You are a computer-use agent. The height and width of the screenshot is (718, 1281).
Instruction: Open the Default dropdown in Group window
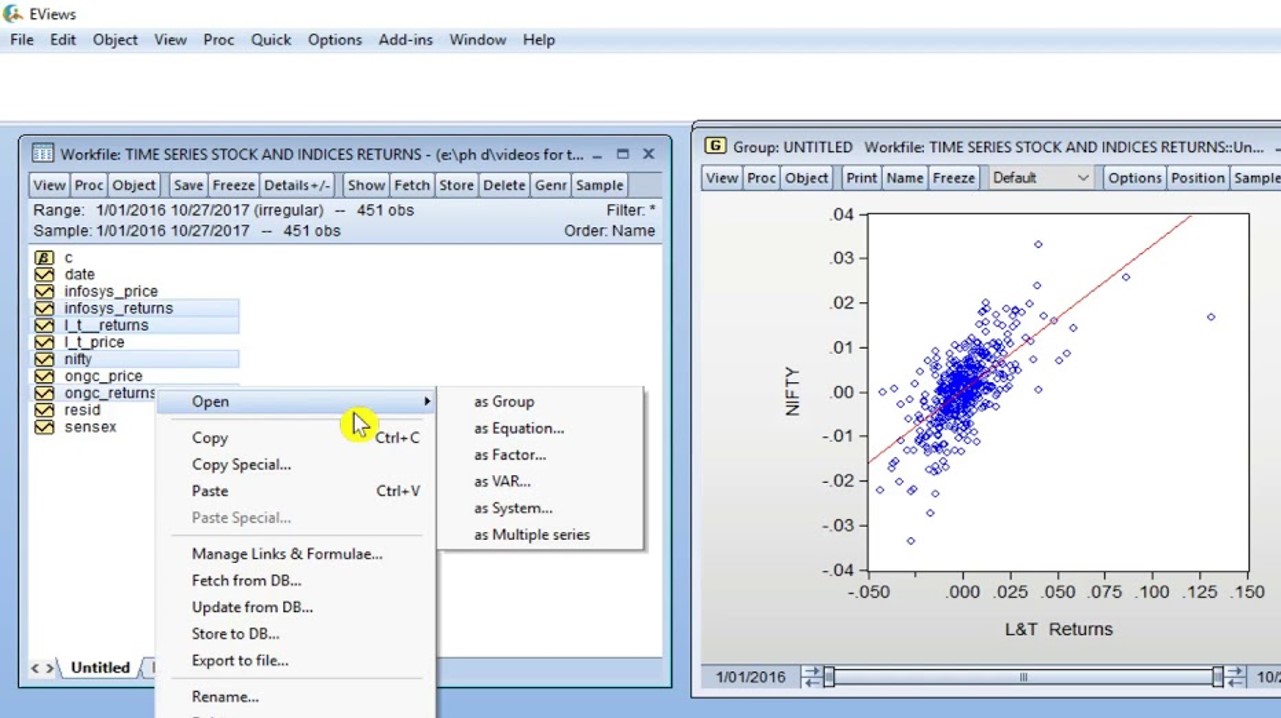[1040, 178]
